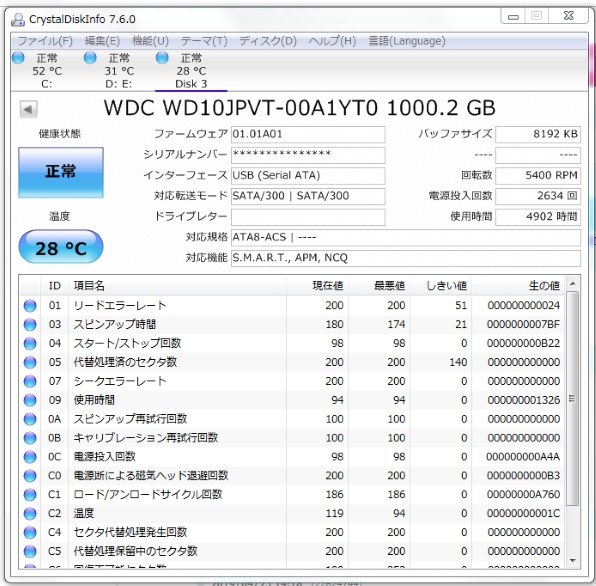Click the raw value 000000007BF
Image resolution: width=596 pixels, height=586 pixels.
(523, 325)
